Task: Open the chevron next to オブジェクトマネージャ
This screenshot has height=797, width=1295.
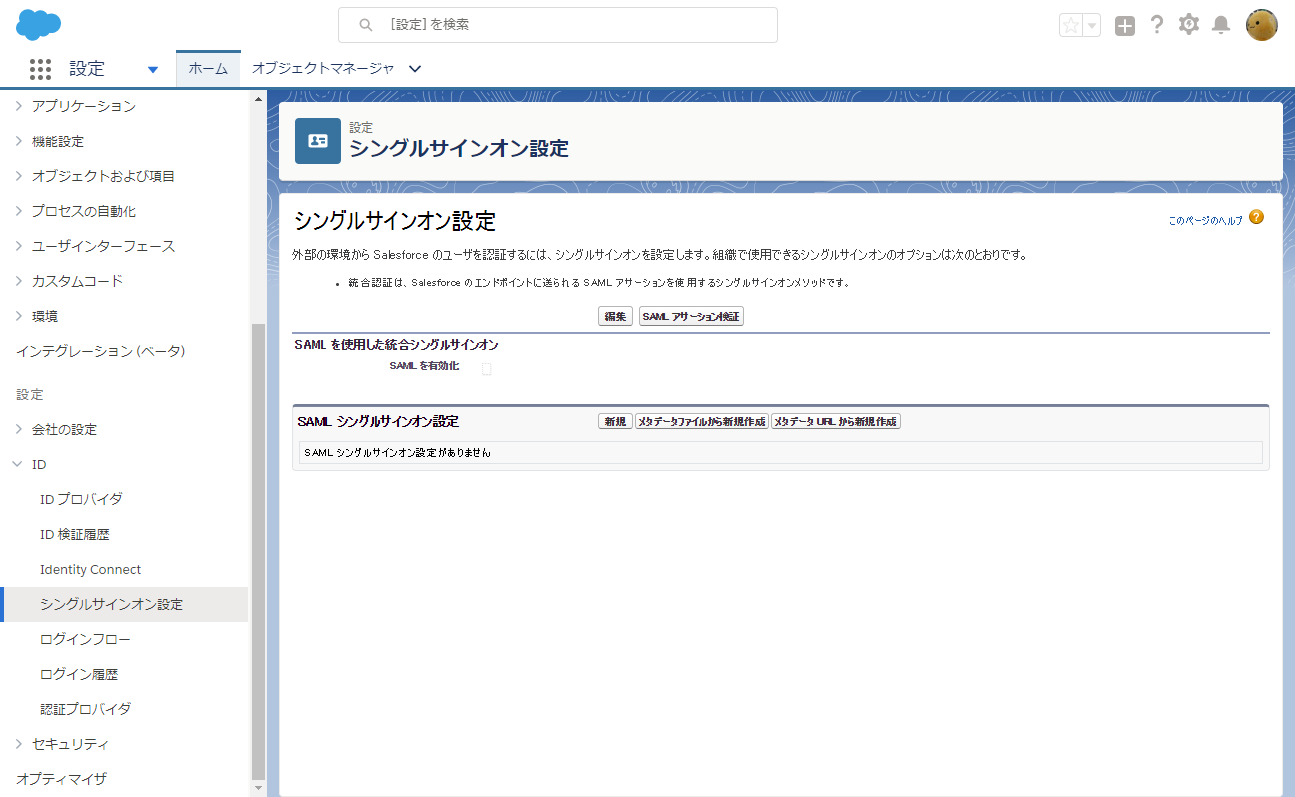Action: click(x=416, y=69)
